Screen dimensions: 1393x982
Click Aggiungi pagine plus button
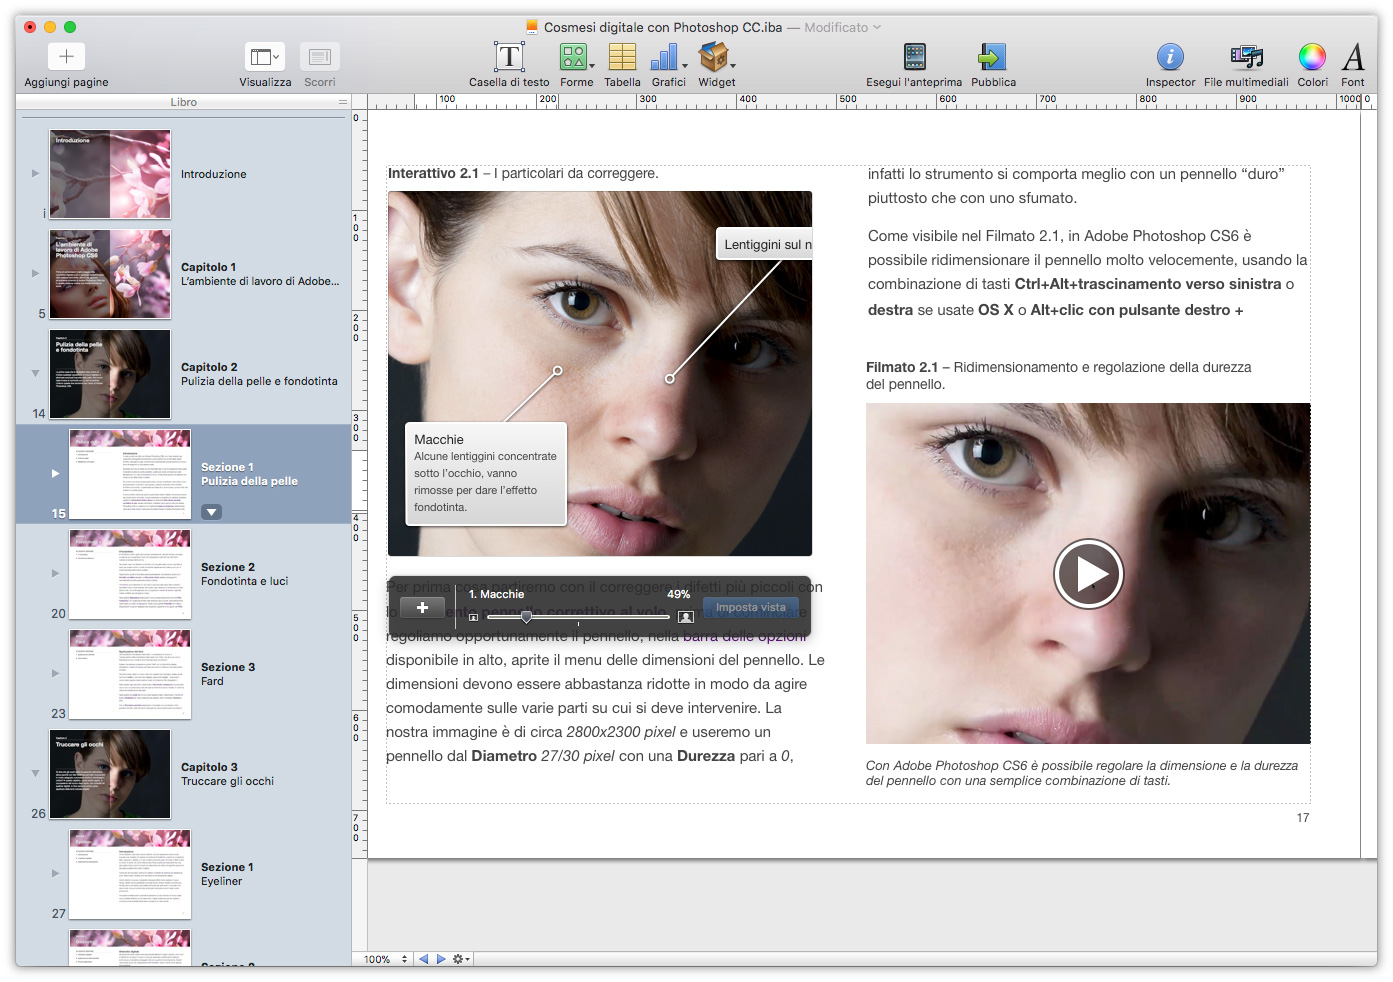[x=66, y=56]
